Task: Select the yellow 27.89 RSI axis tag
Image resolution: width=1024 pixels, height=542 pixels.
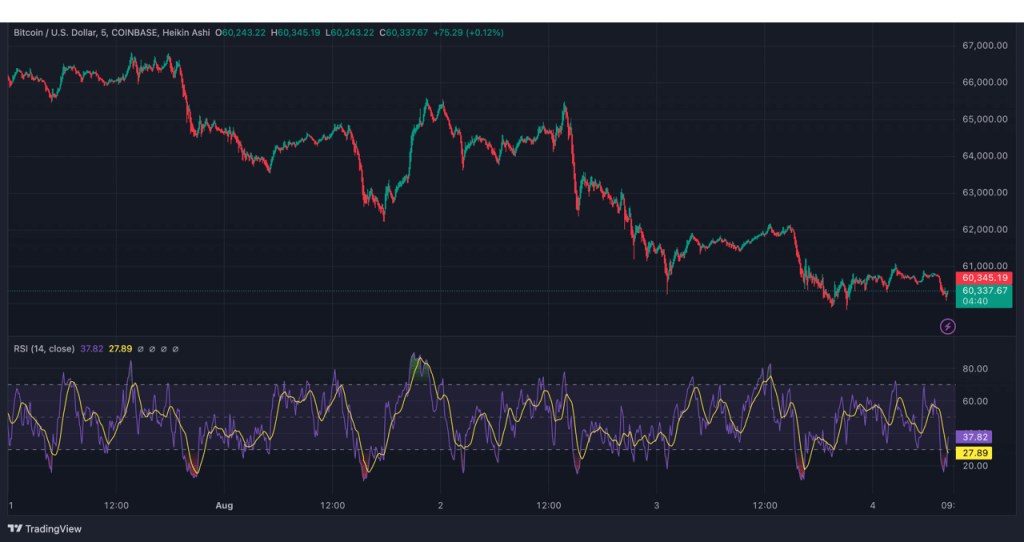Action: point(974,453)
